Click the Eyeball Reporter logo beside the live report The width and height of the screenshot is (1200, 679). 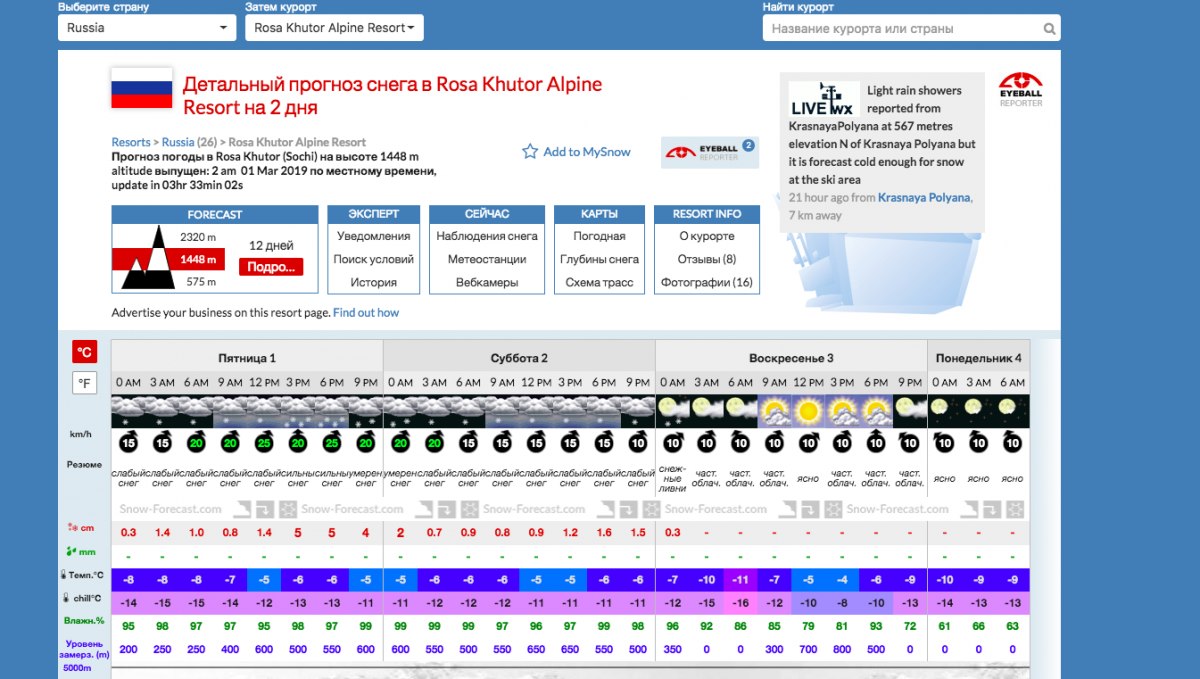(1020, 89)
